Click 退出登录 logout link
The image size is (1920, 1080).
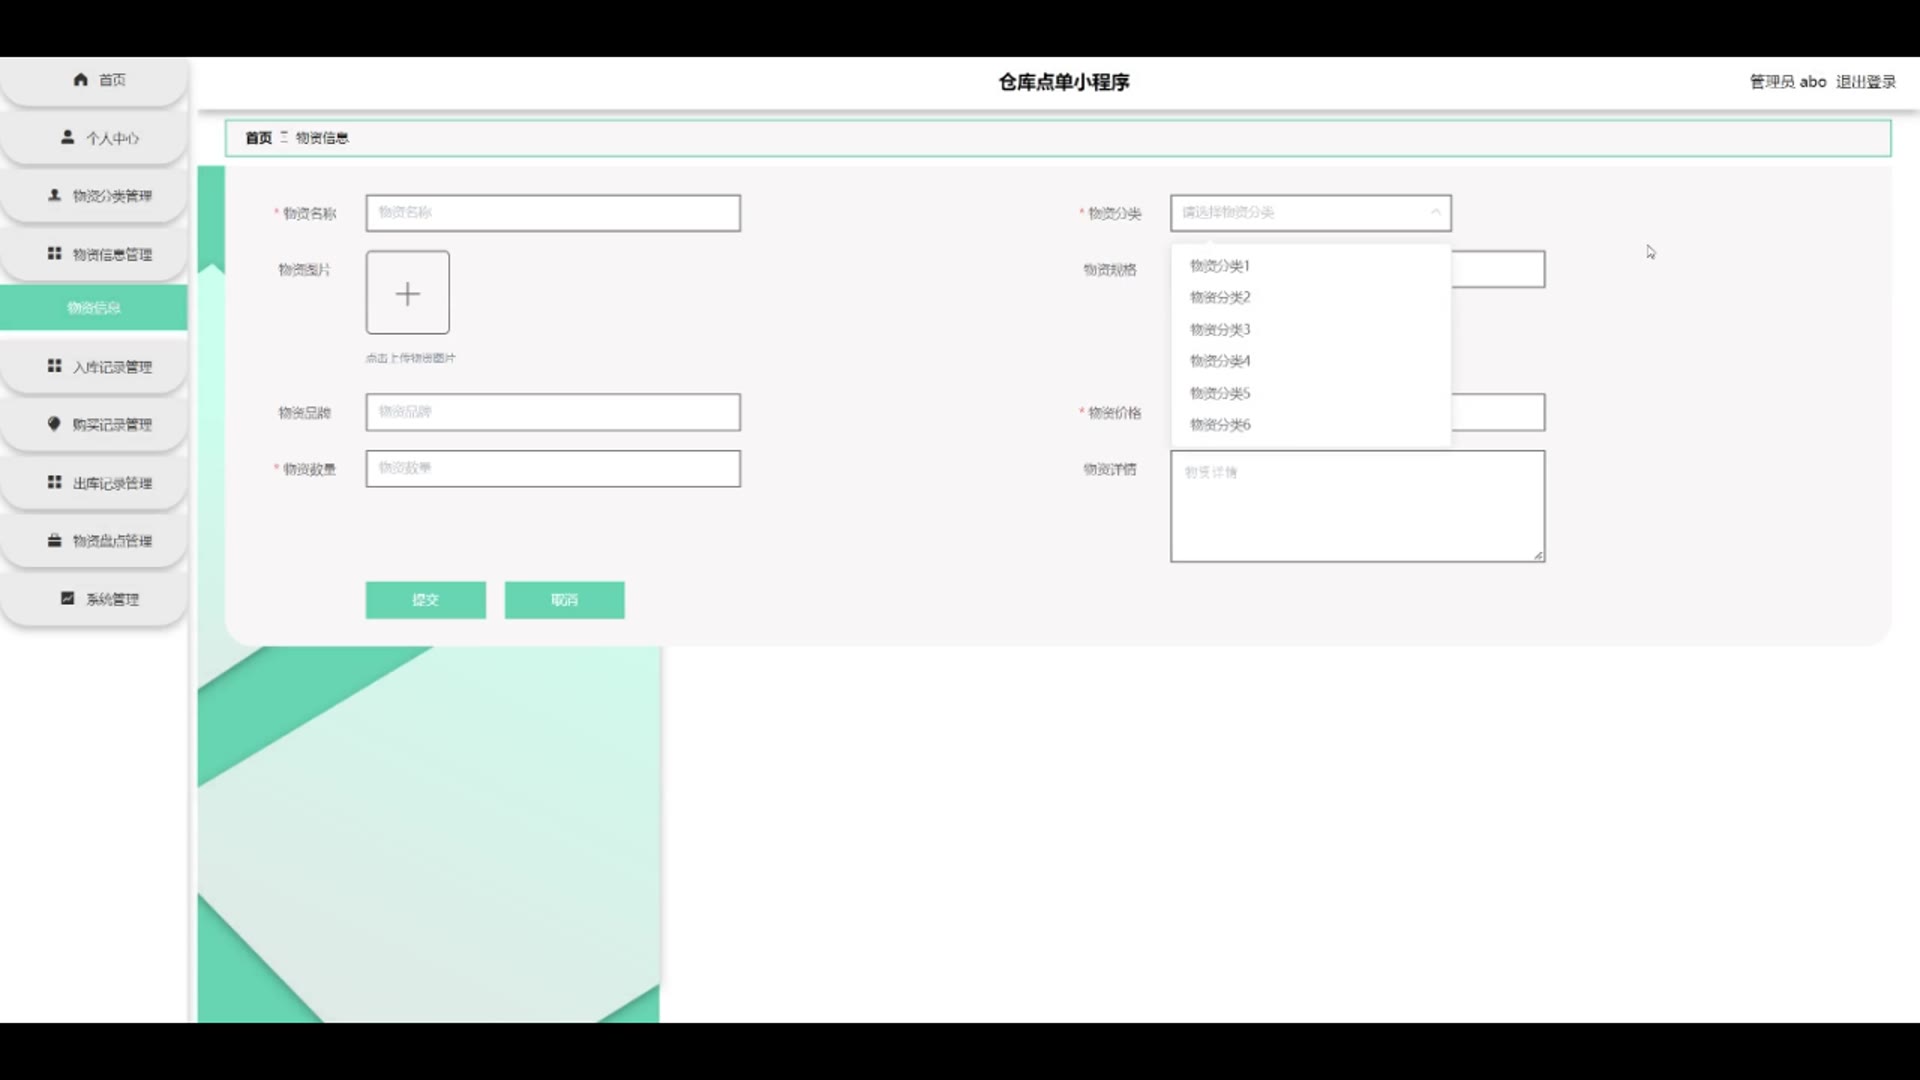coord(1865,82)
